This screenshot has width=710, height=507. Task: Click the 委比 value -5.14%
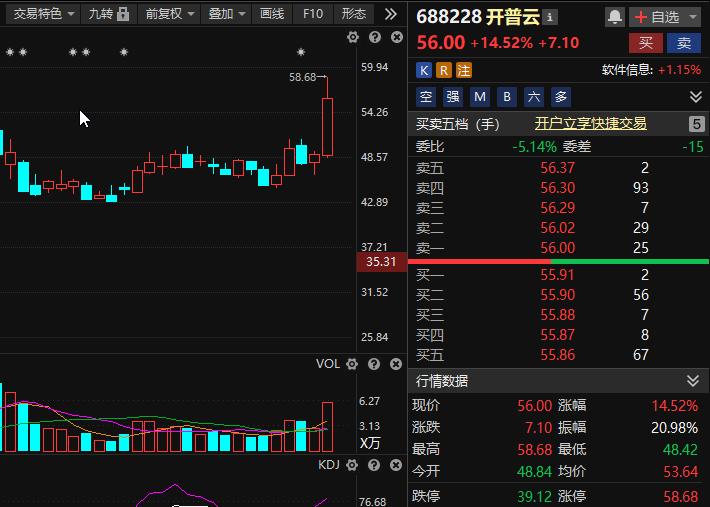pos(534,147)
